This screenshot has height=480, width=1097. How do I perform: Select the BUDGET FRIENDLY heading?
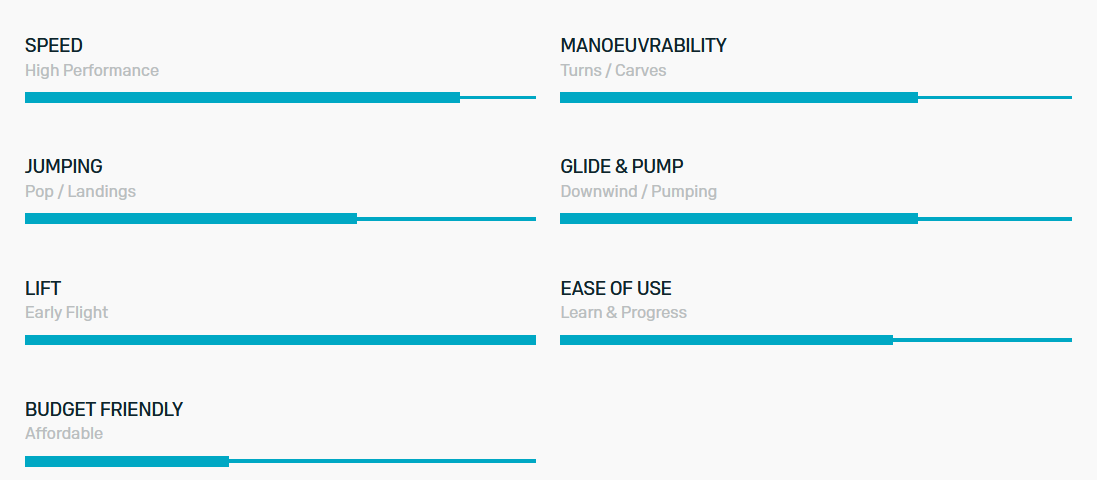[104, 409]
